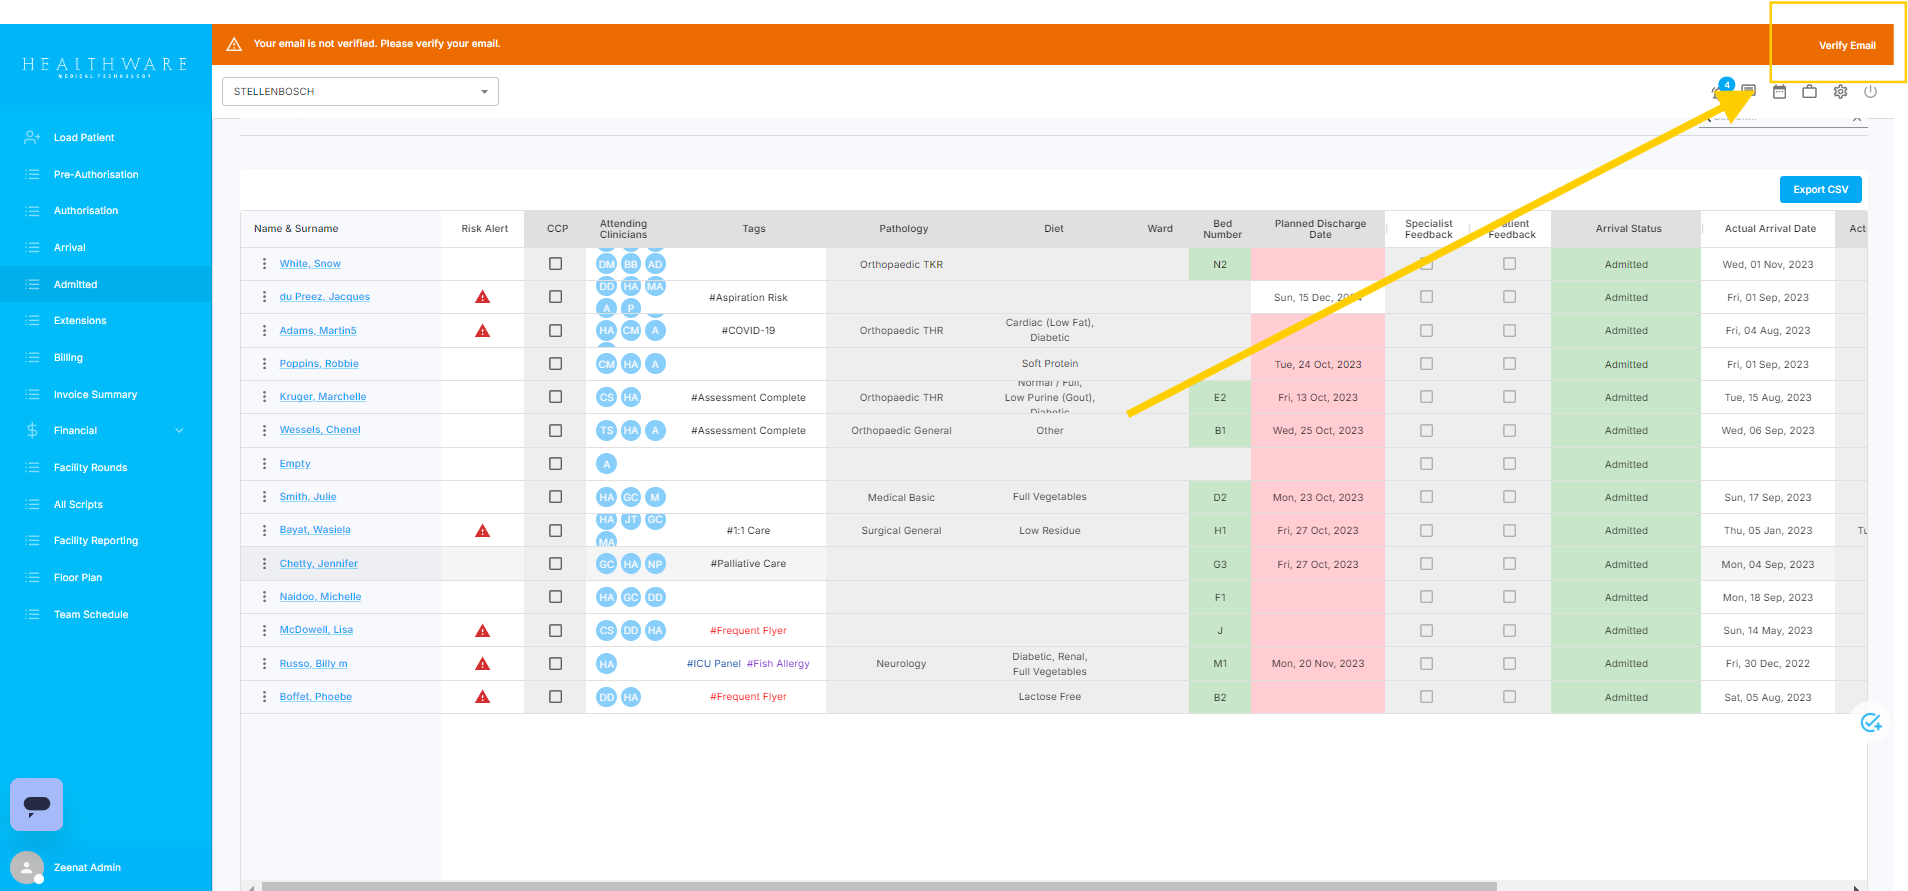Click the task check icon at right edge
This screenshot has width=1908, height=891.
click(1871, 722)
